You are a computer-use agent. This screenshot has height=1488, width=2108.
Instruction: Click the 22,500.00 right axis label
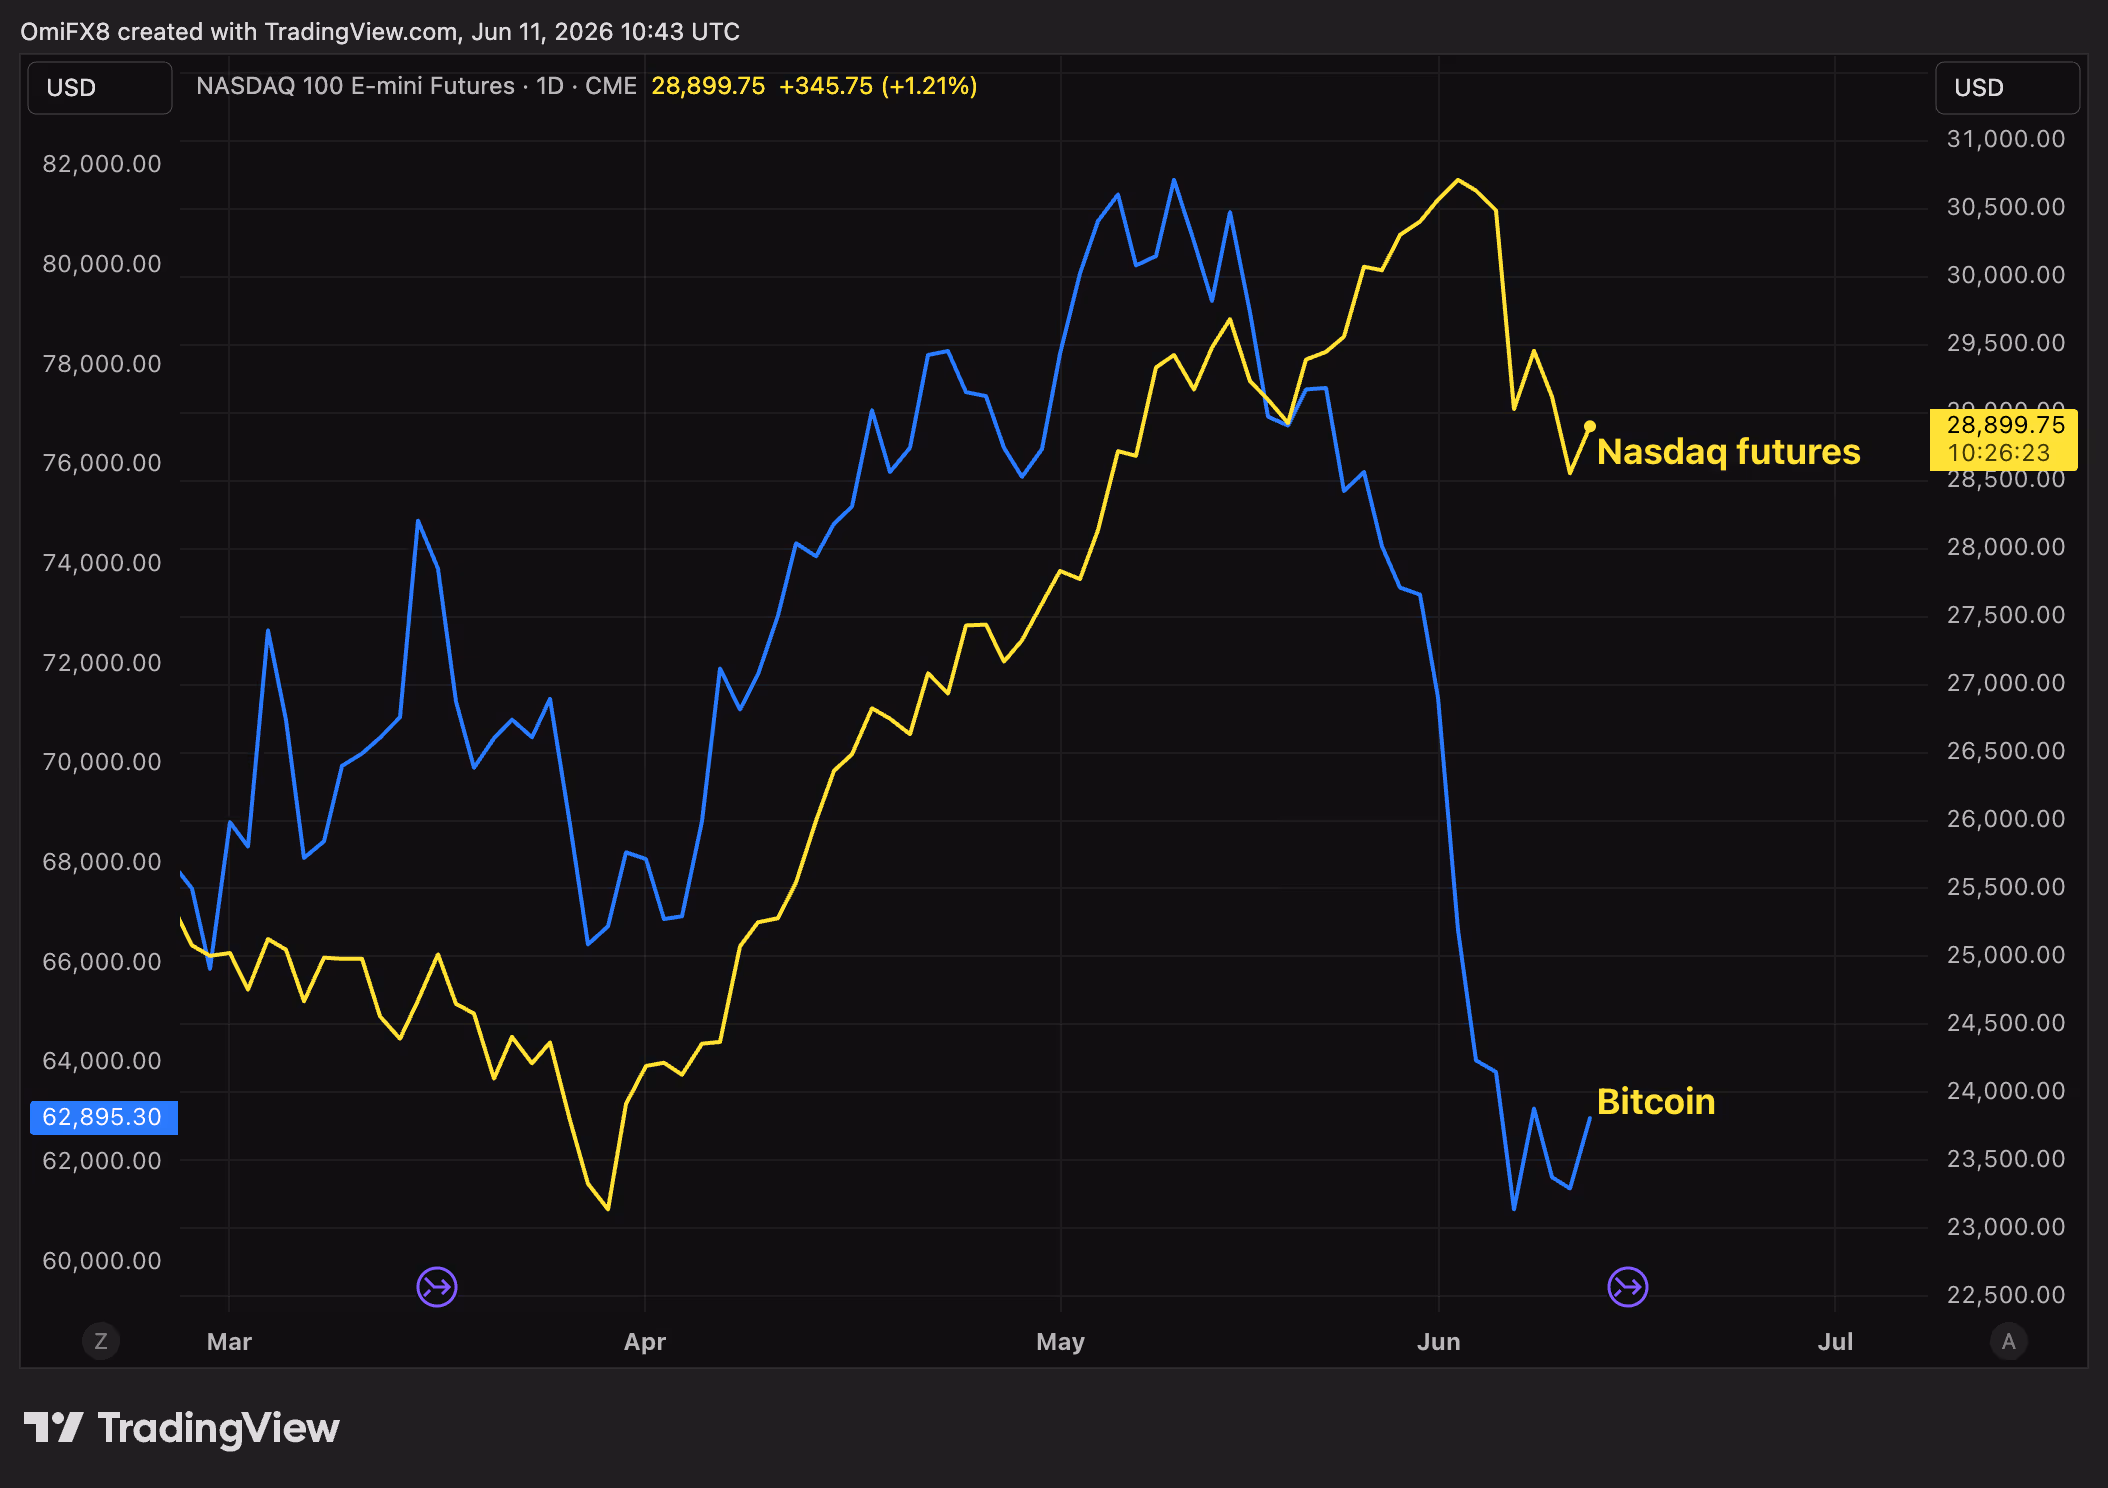point(2006,1295)
